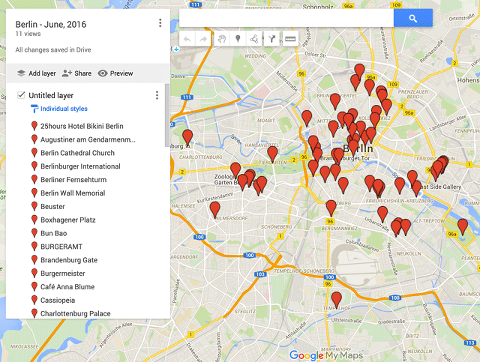This screenshot has height=362, width=480.
Task: Click Add layer
Action: pos(36,73)
